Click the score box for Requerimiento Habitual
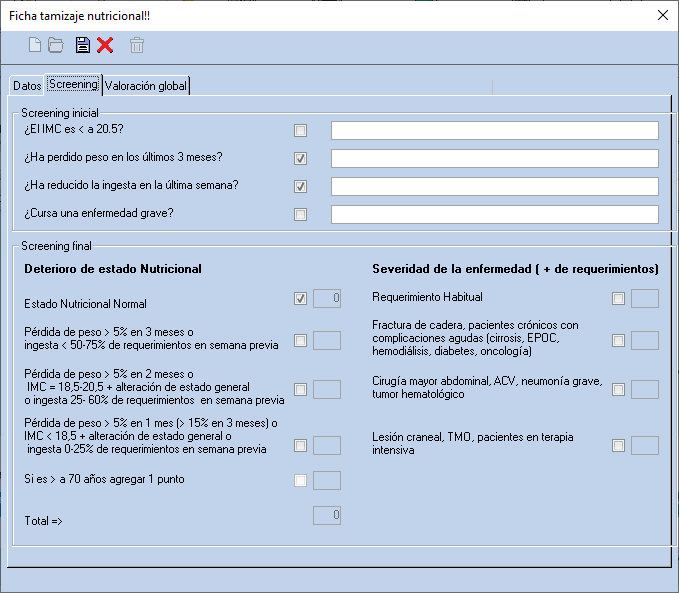 [645, 298]
